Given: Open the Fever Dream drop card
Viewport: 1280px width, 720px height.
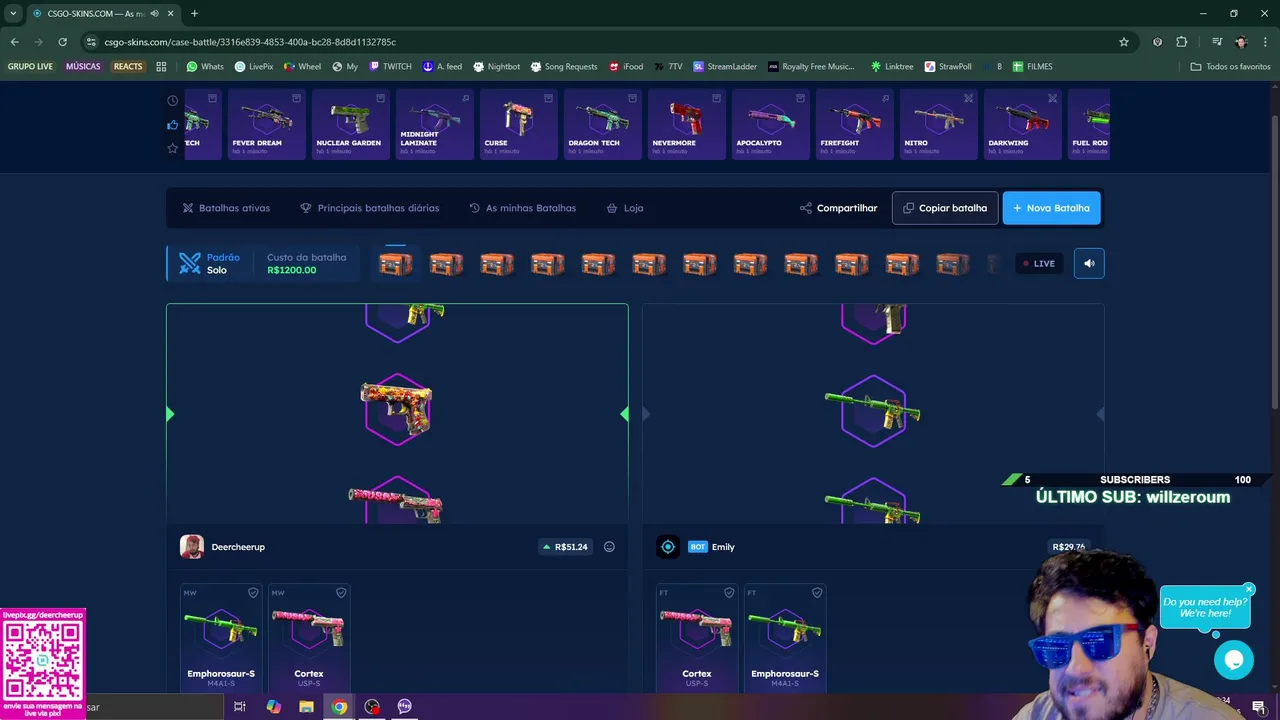Looking at the screenshot, I should click(x=267, y=124).
